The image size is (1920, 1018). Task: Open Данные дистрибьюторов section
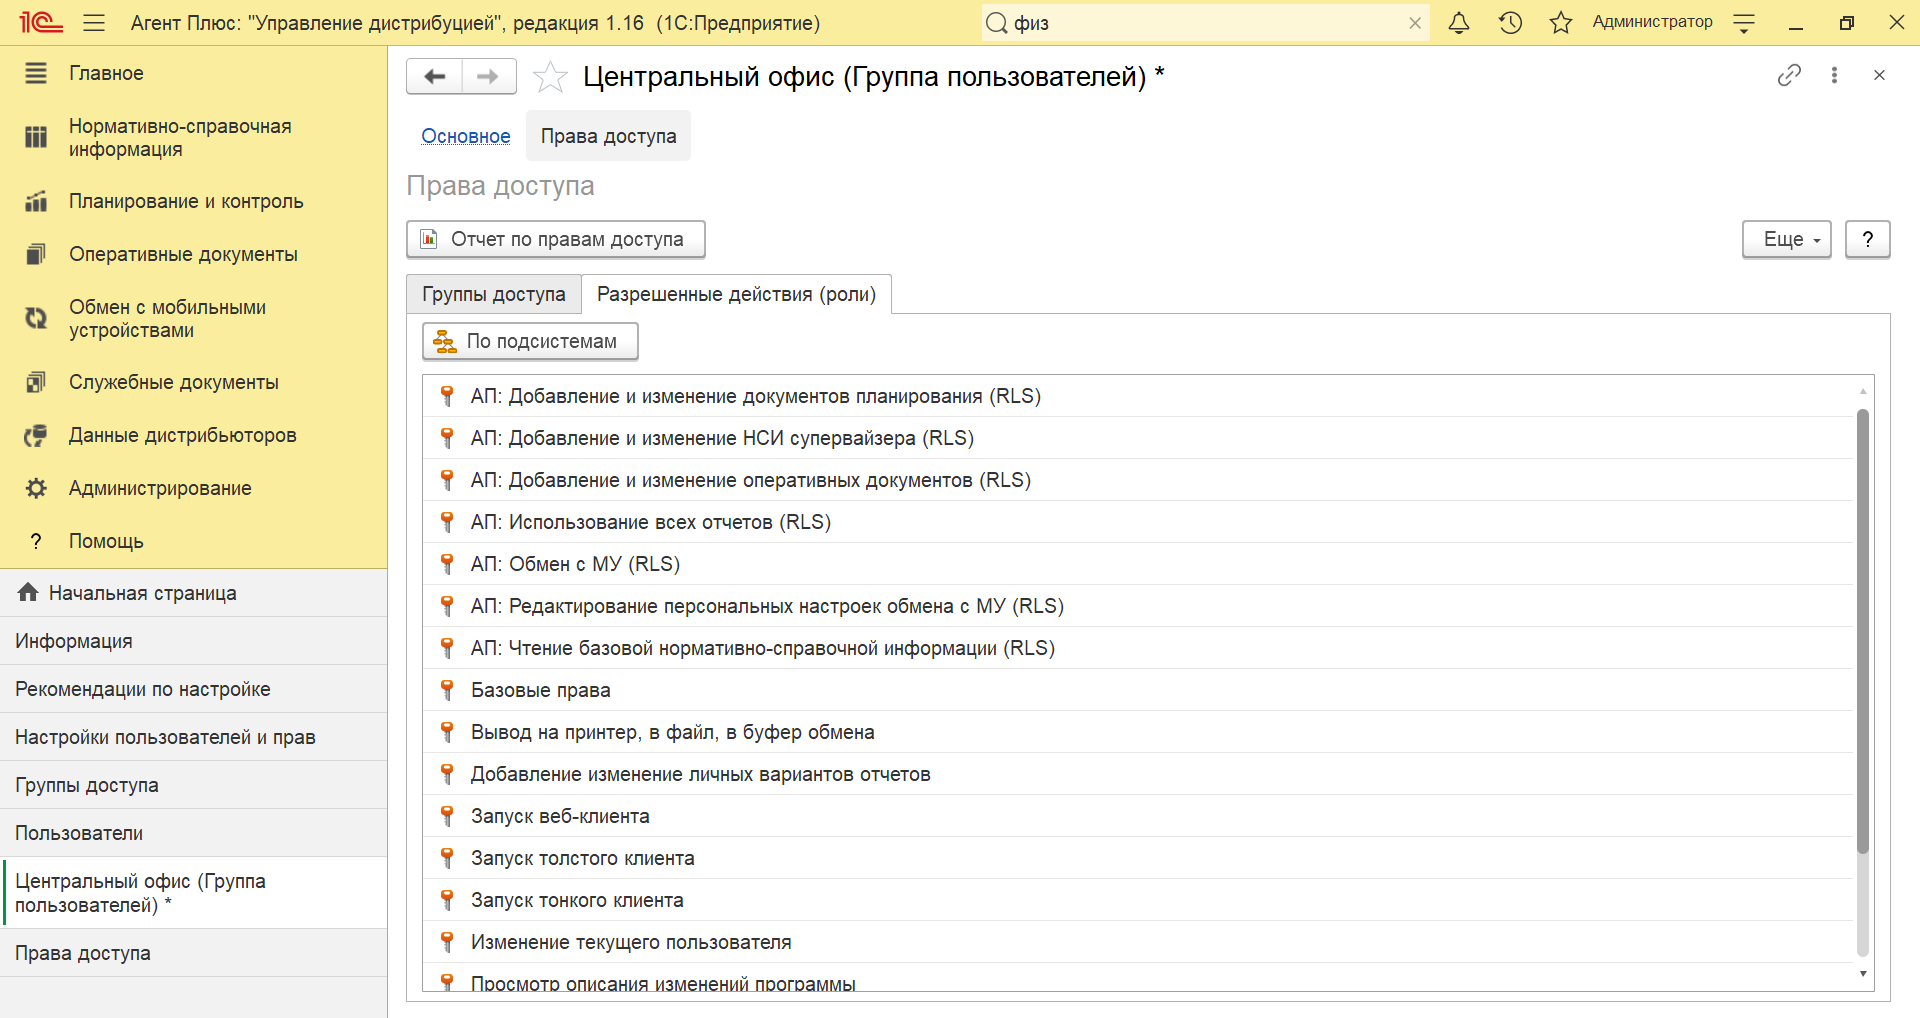(x=193, y=435)
